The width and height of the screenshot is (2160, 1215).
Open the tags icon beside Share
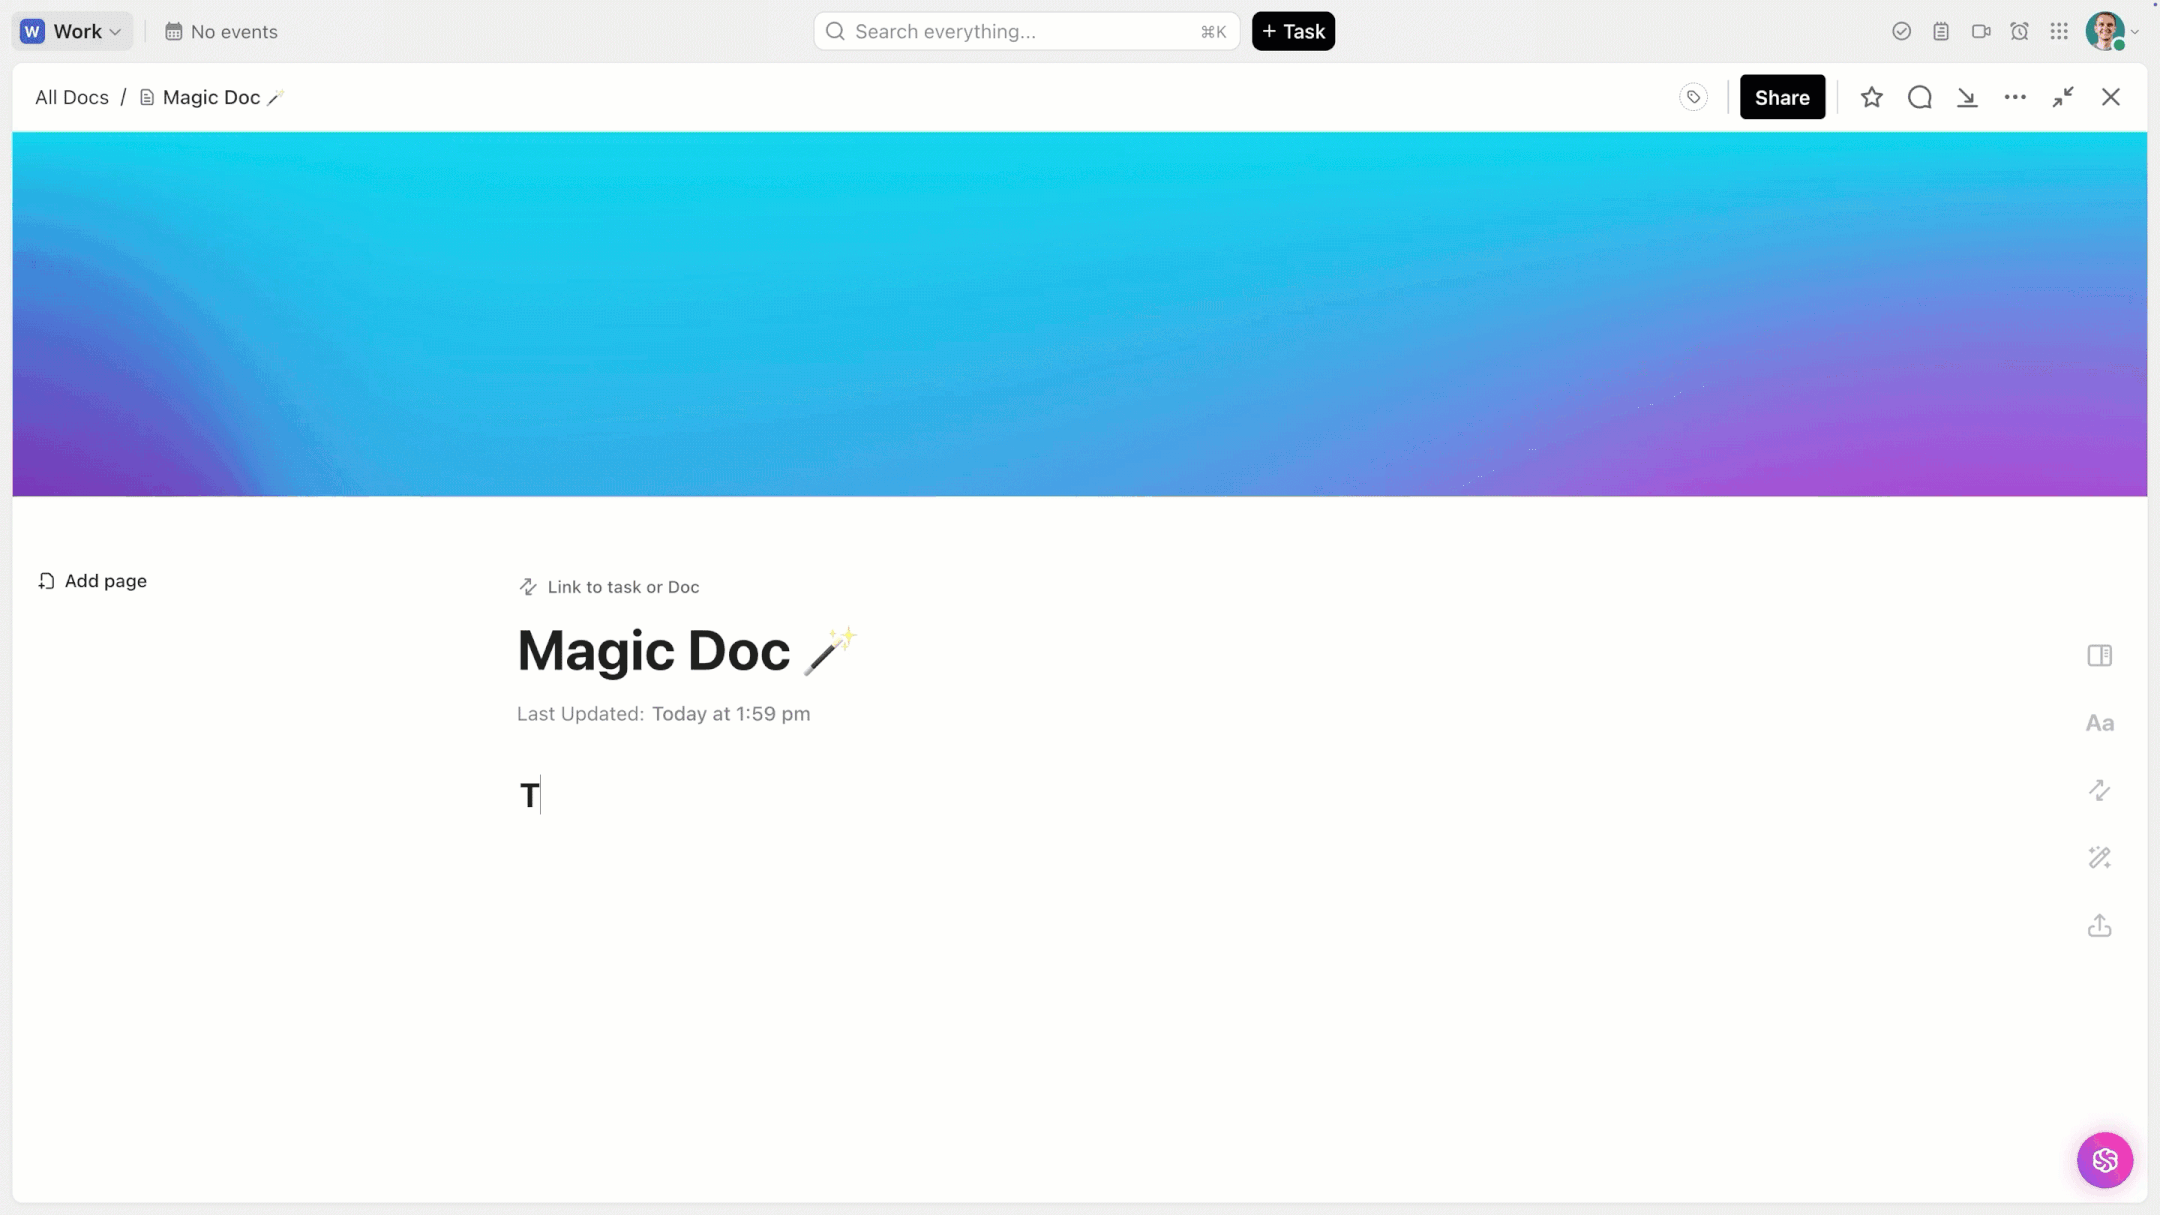pyautogui.click(x=1693, y=97)
